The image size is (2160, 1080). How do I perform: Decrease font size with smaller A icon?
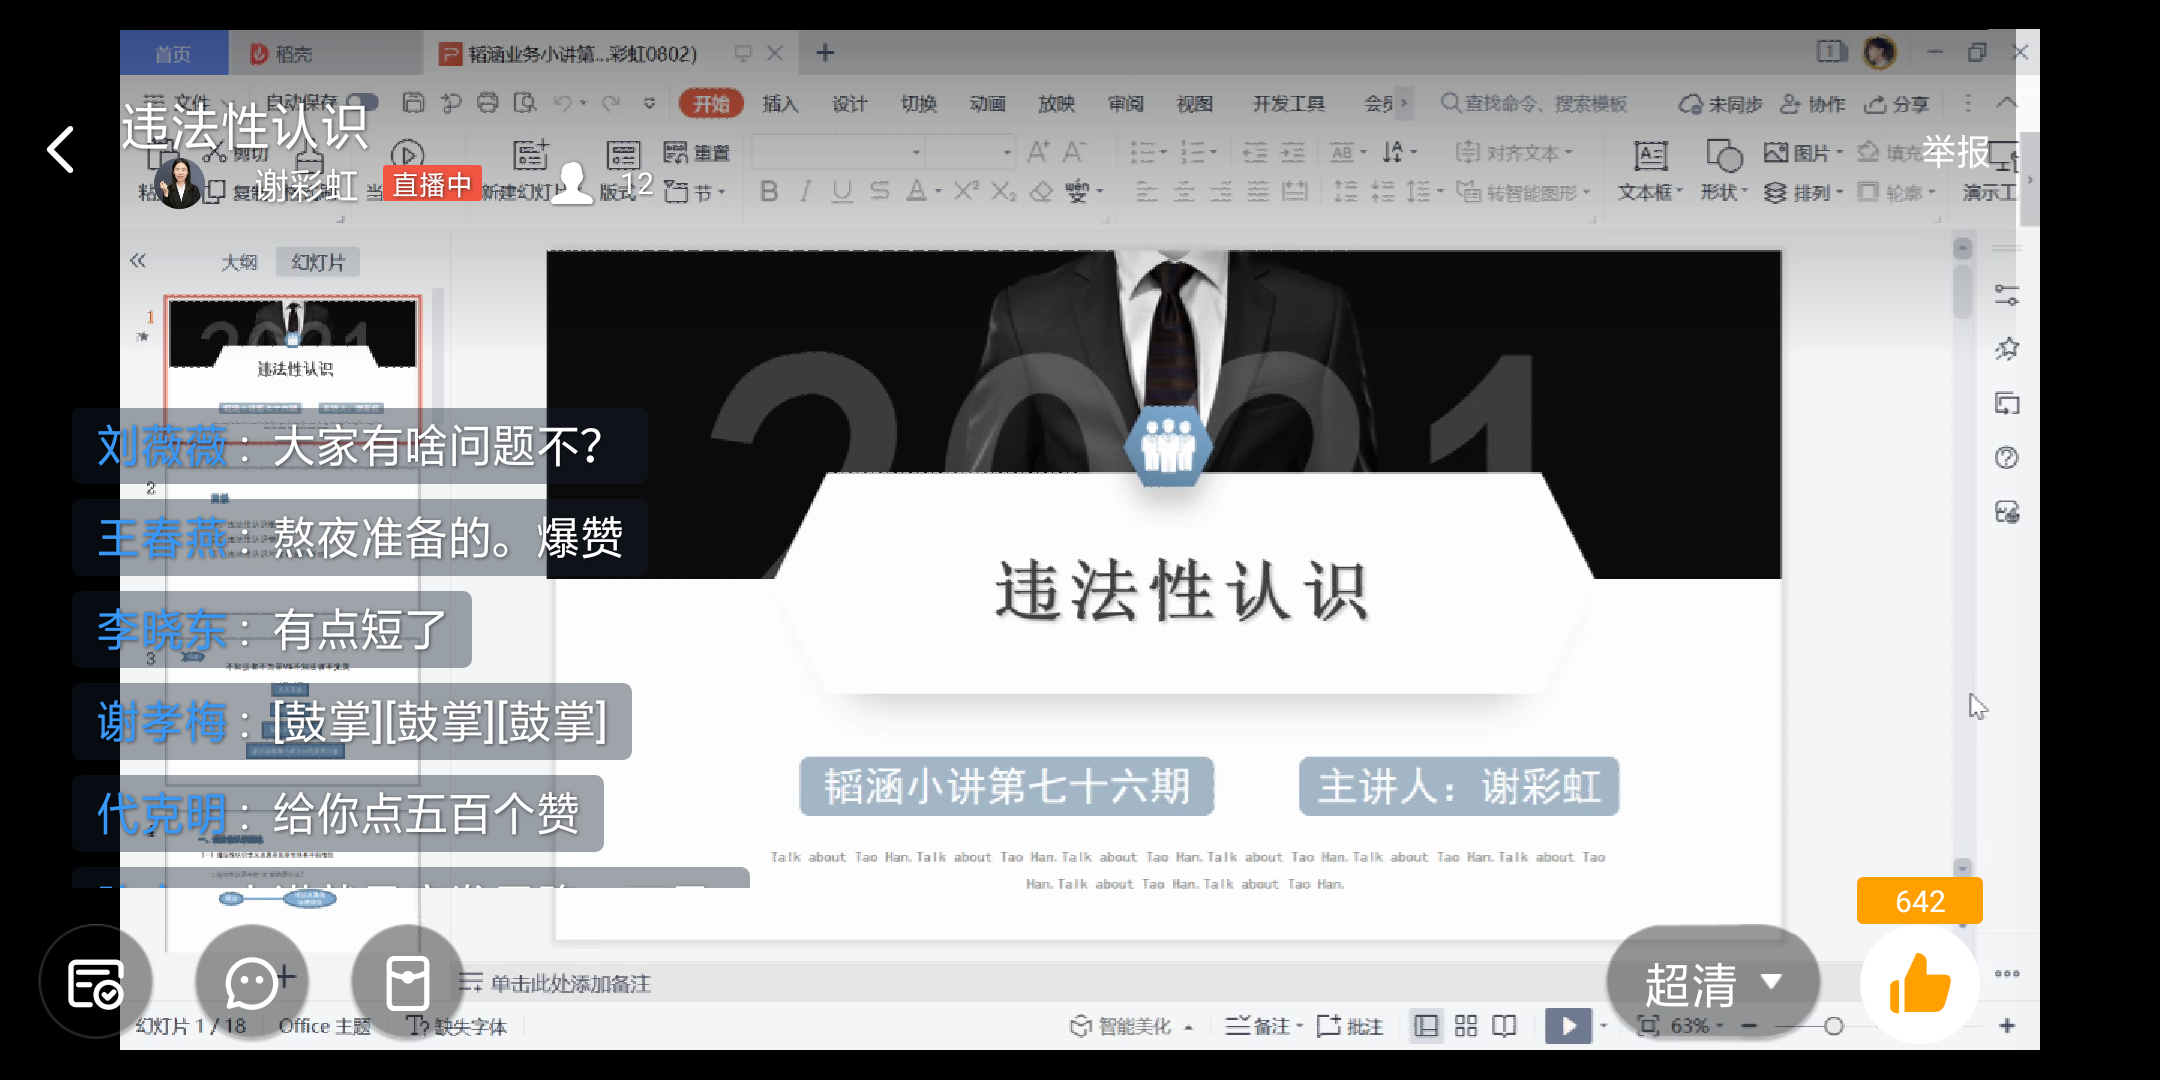[x=1074, y=152]
